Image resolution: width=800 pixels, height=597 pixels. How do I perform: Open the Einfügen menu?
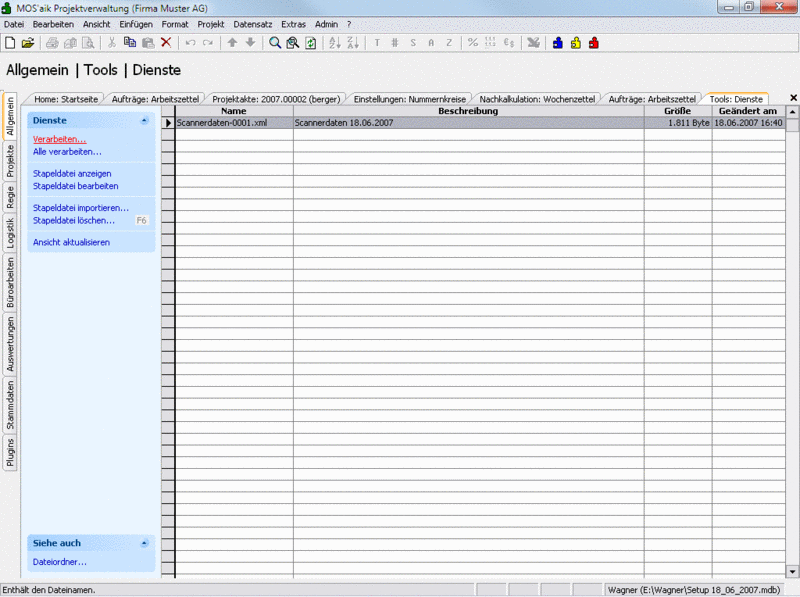(136, 24)
